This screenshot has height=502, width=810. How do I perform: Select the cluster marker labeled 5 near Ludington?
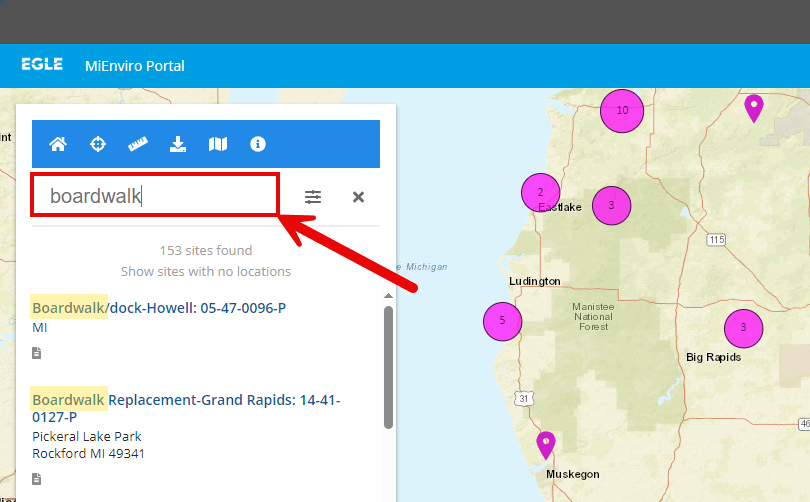[502, 321]
